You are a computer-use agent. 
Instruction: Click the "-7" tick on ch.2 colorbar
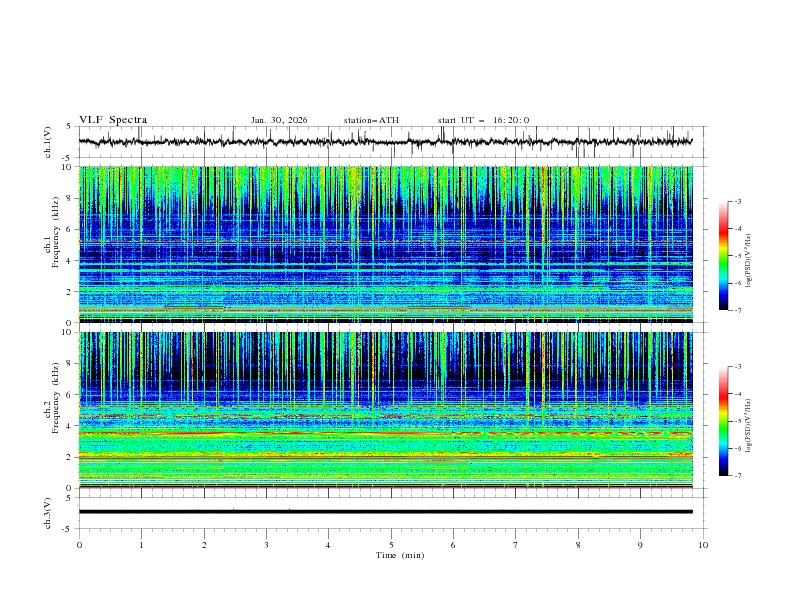(x=738, y=476)
